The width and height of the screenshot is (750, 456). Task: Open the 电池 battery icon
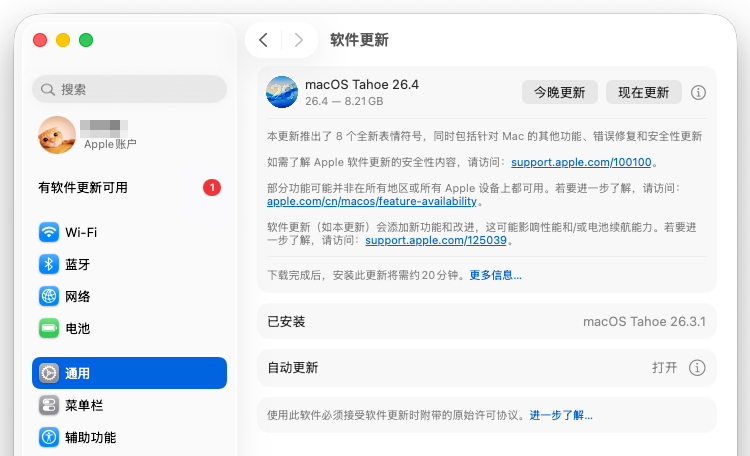pyautogui.click(x=49, y=328)
